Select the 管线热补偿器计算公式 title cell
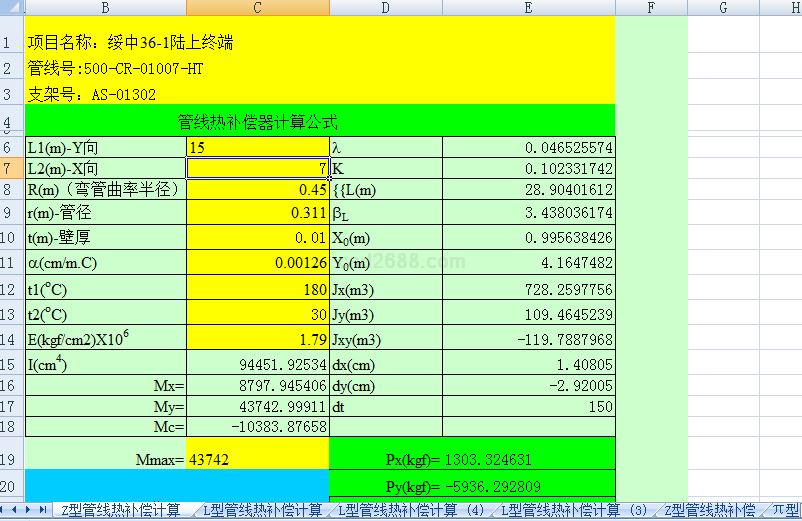 click(x=257, y=123)
